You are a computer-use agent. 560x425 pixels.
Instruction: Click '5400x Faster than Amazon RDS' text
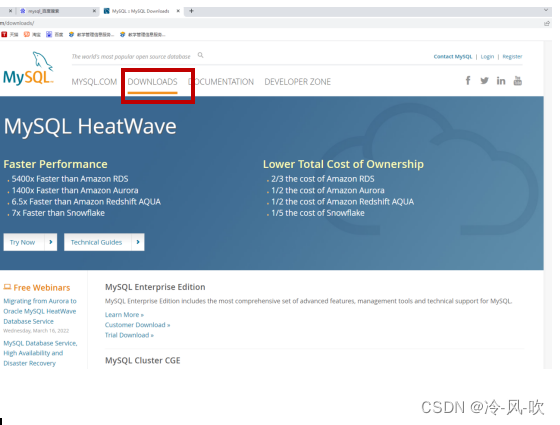click(x=70, y=179)
